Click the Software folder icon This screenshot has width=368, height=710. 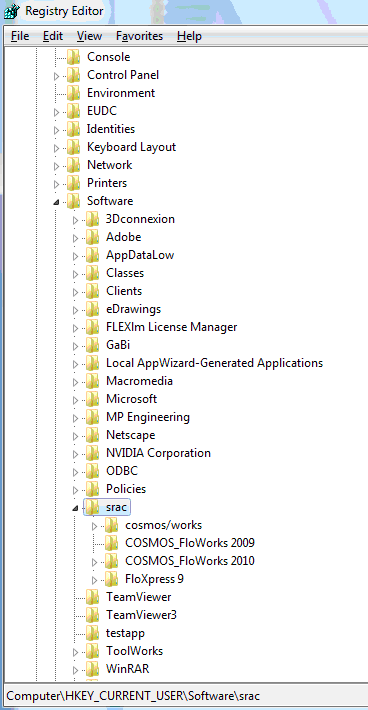click(x=73, y=201)
